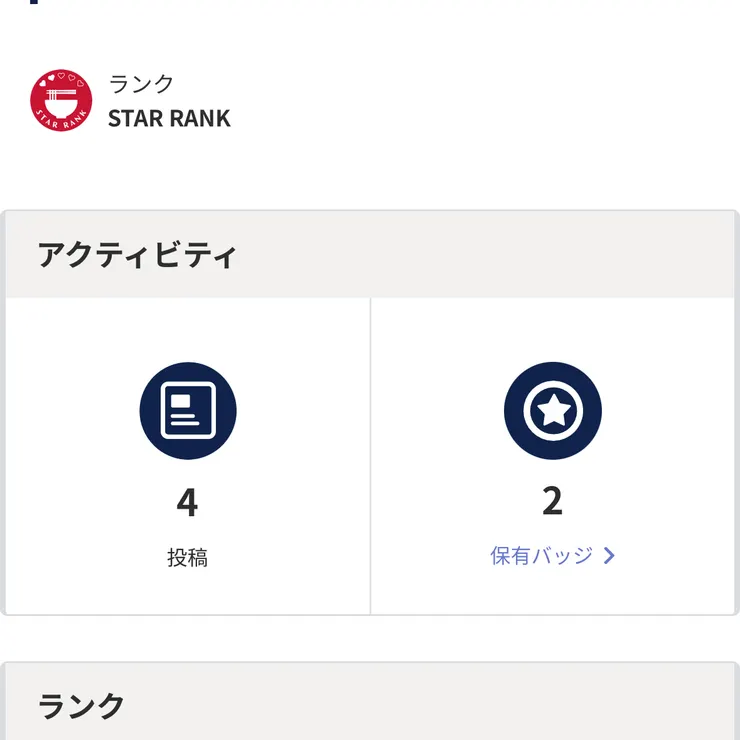The height and width of the screenshot is (740, 740).
Task: Open the 保有バッジ link
Action: (542, 556)
